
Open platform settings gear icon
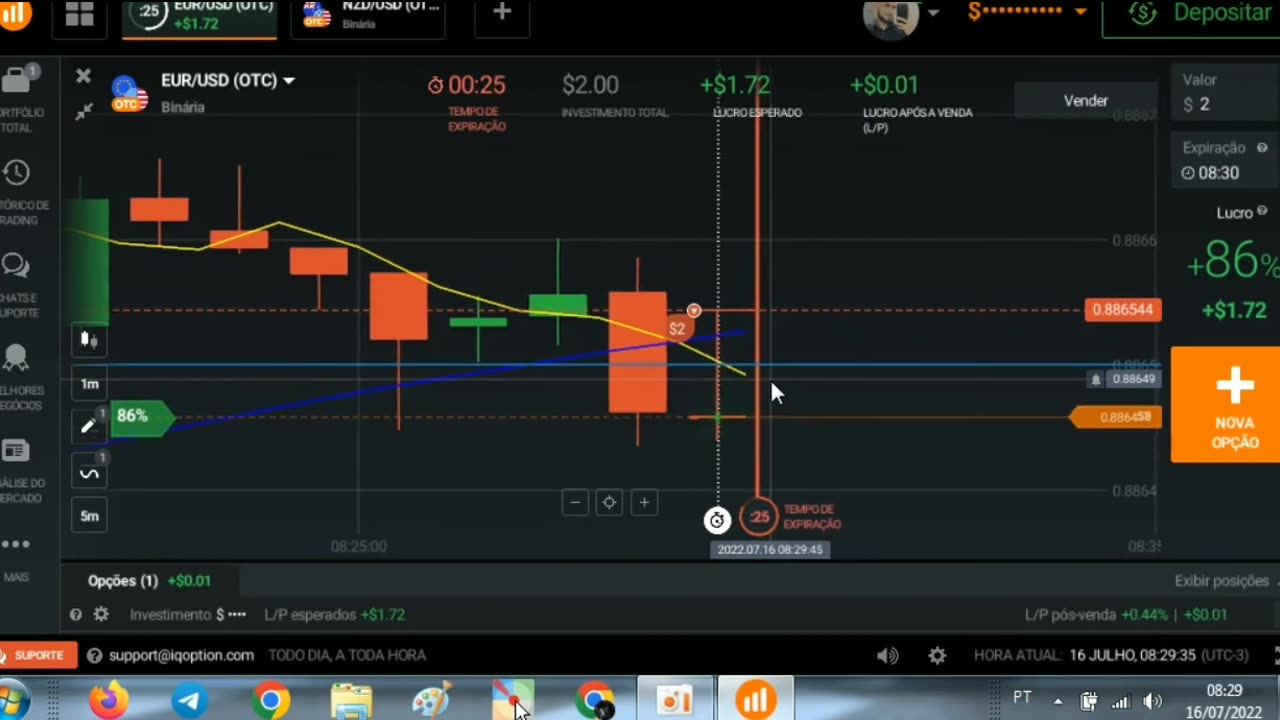click(x=937, y=656)
